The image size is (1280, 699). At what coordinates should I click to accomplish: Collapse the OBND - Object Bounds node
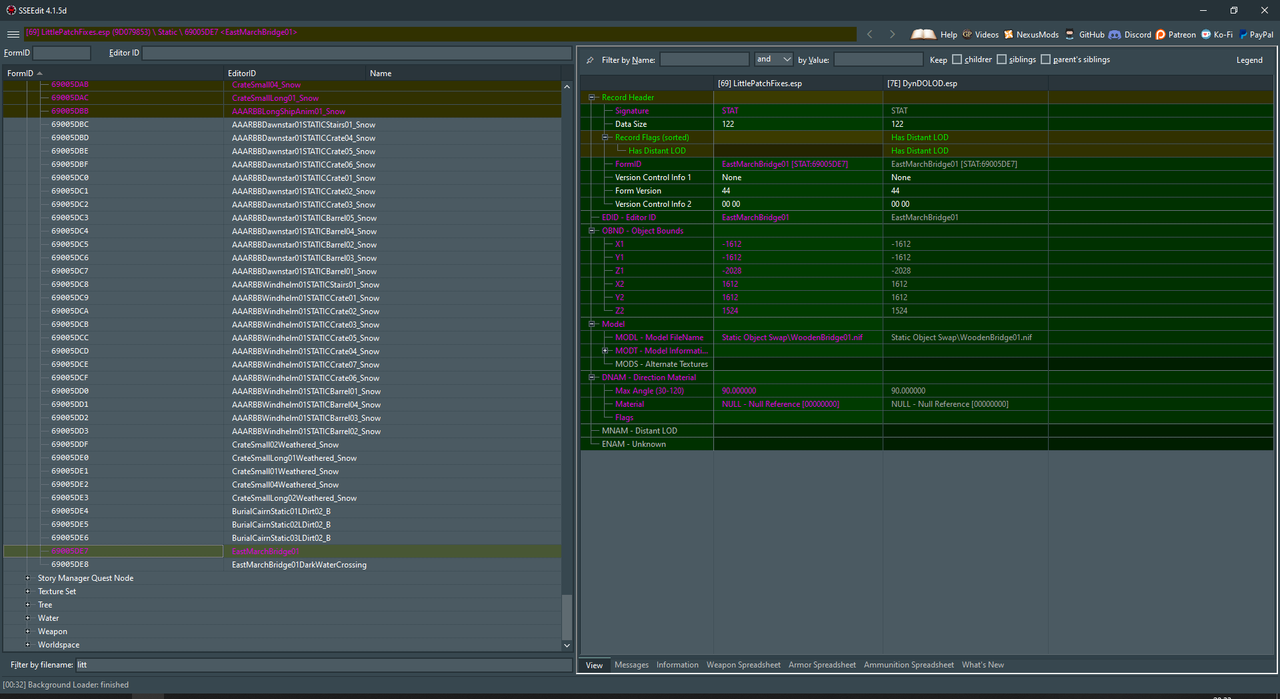point(593,231)
